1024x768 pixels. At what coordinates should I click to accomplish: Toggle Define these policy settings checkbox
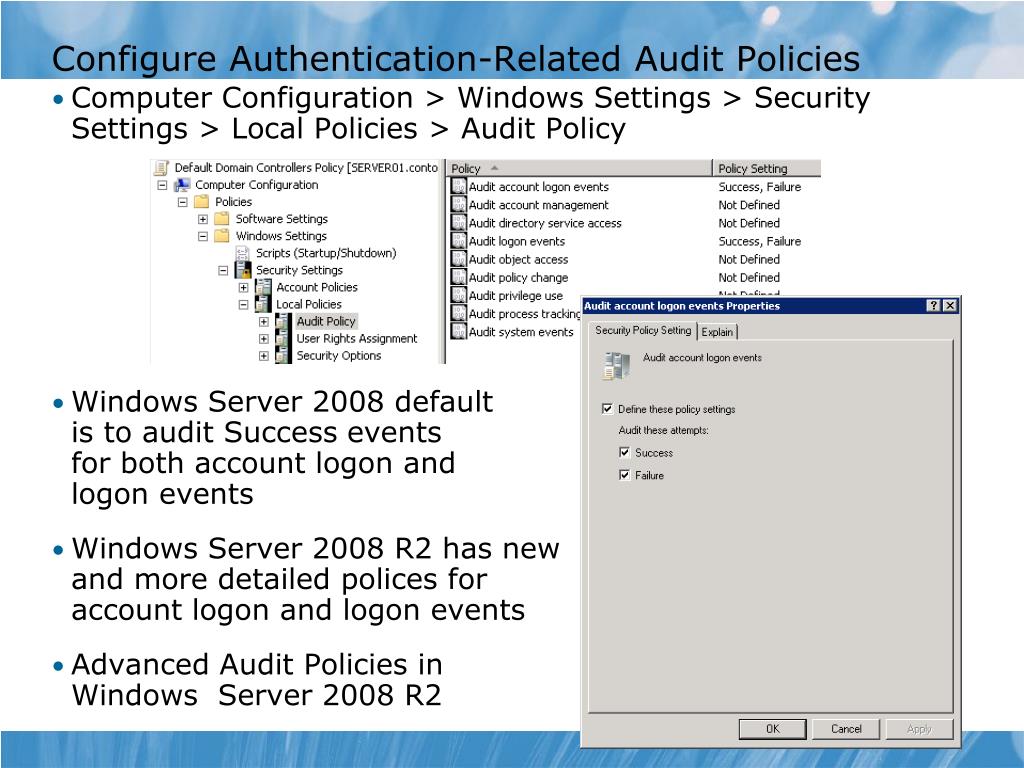tap(607, 409)
